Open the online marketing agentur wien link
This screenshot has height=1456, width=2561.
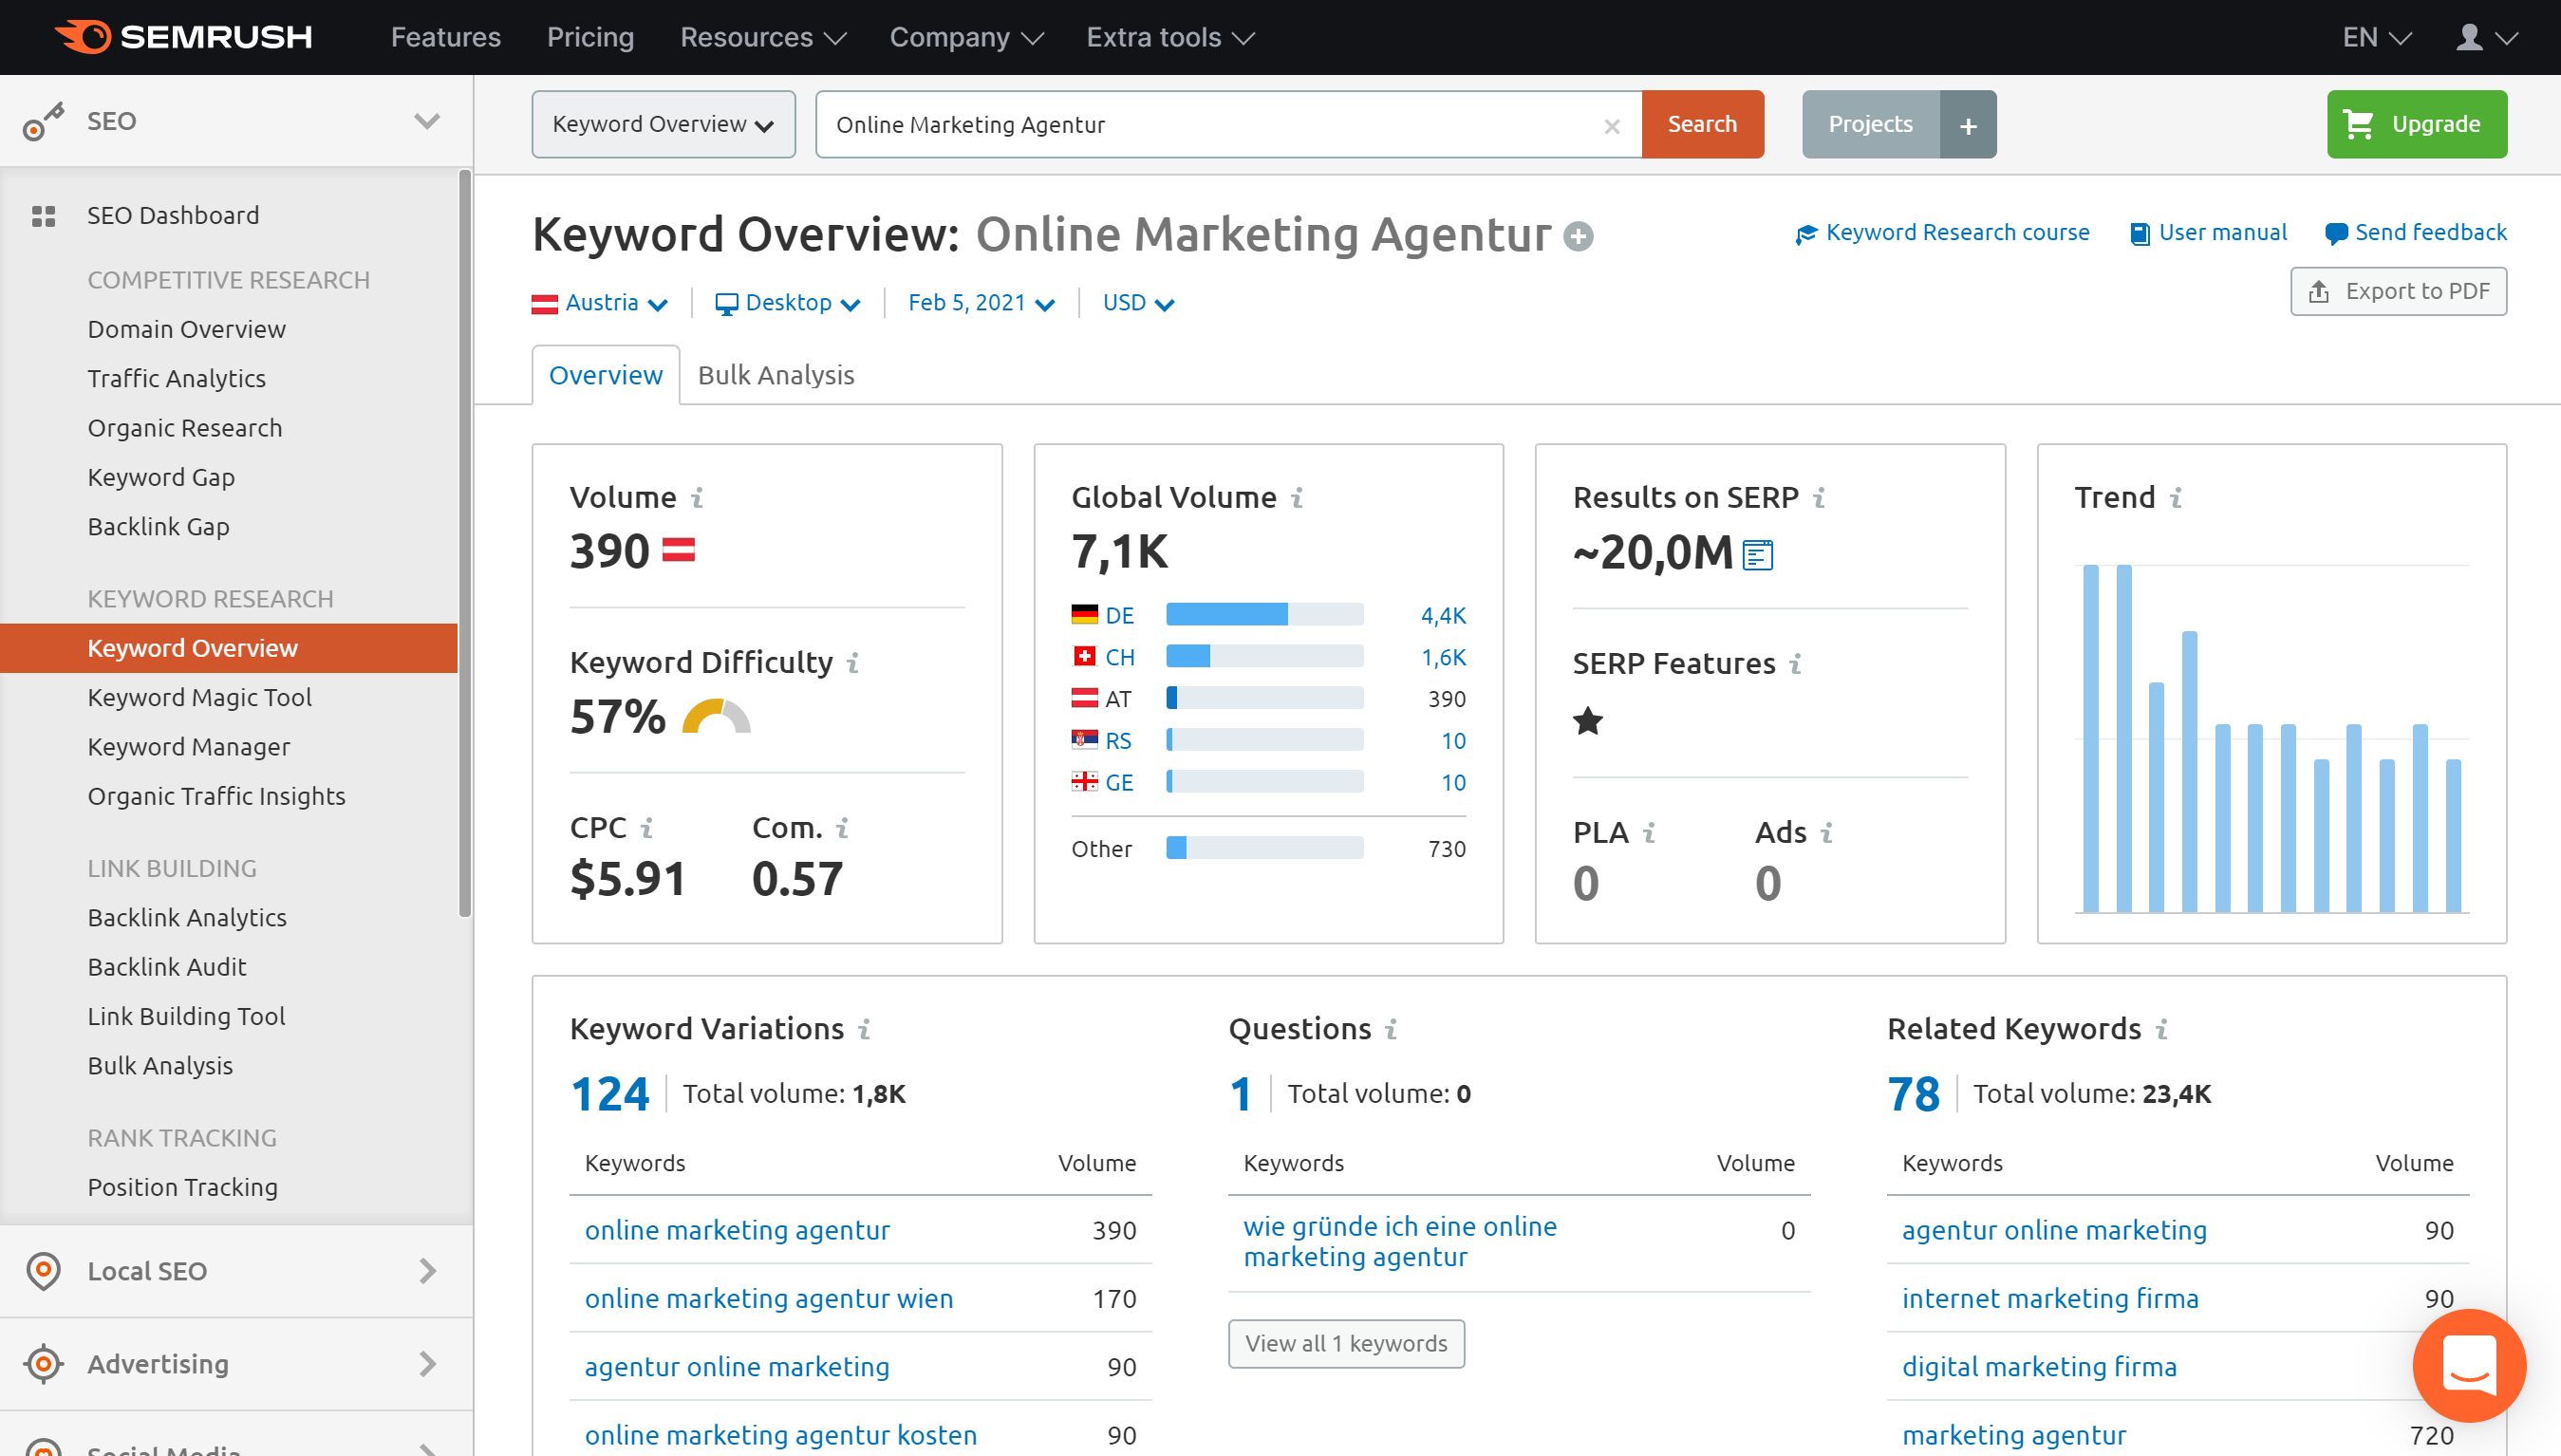(x=768, y=1298)
